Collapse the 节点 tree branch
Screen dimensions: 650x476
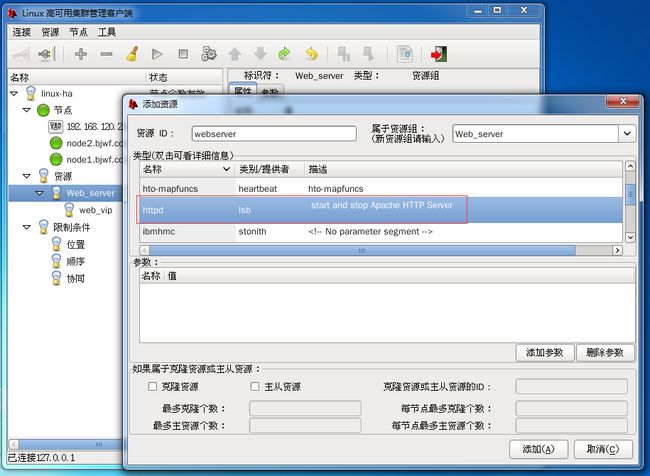point(27,110)
